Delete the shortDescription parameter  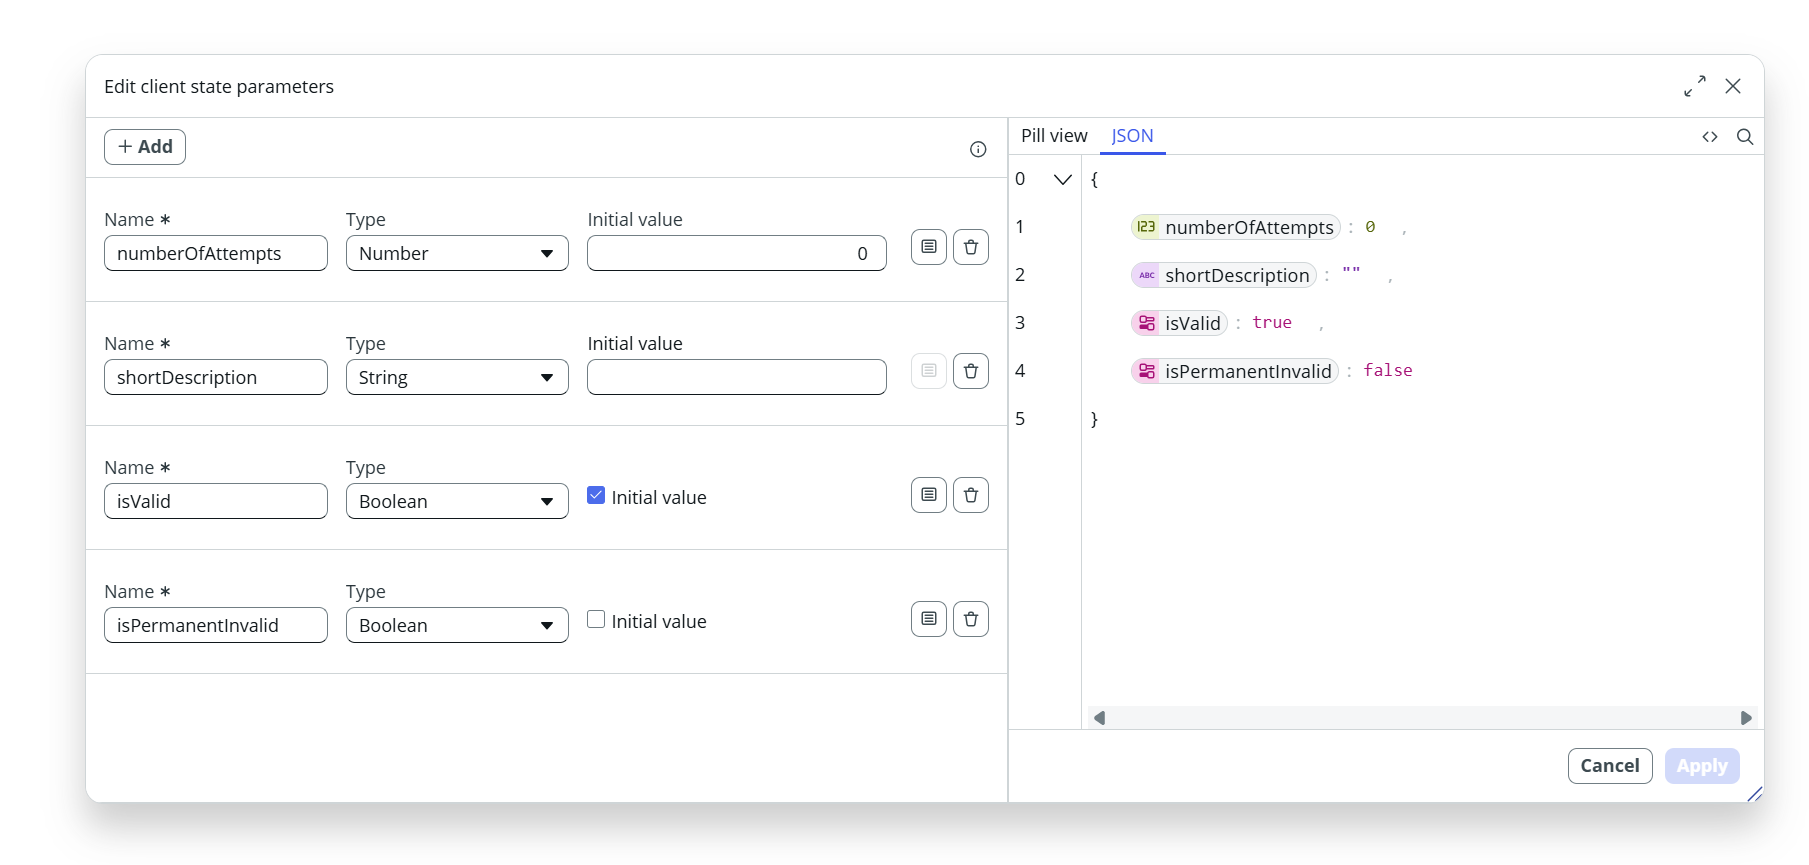pos(970,371)
